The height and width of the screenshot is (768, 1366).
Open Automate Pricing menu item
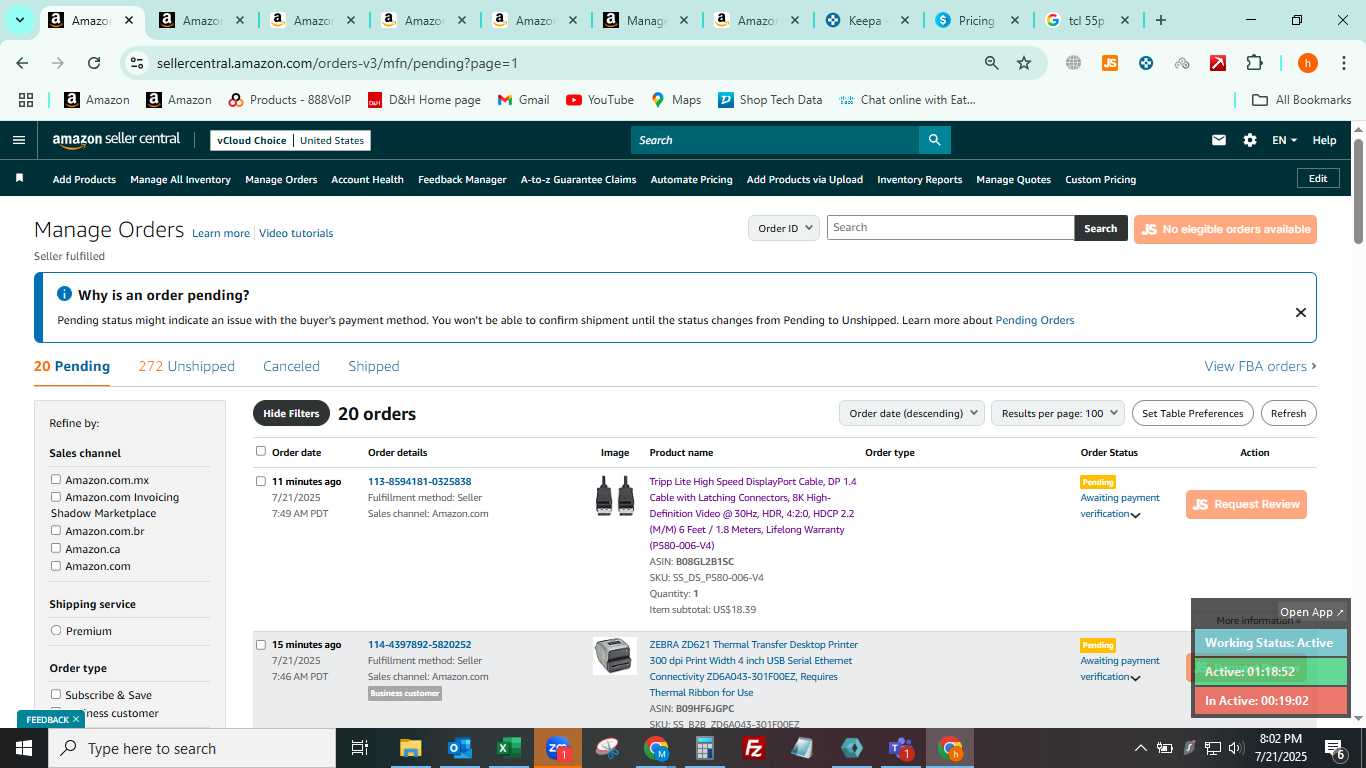click(691, 179)
